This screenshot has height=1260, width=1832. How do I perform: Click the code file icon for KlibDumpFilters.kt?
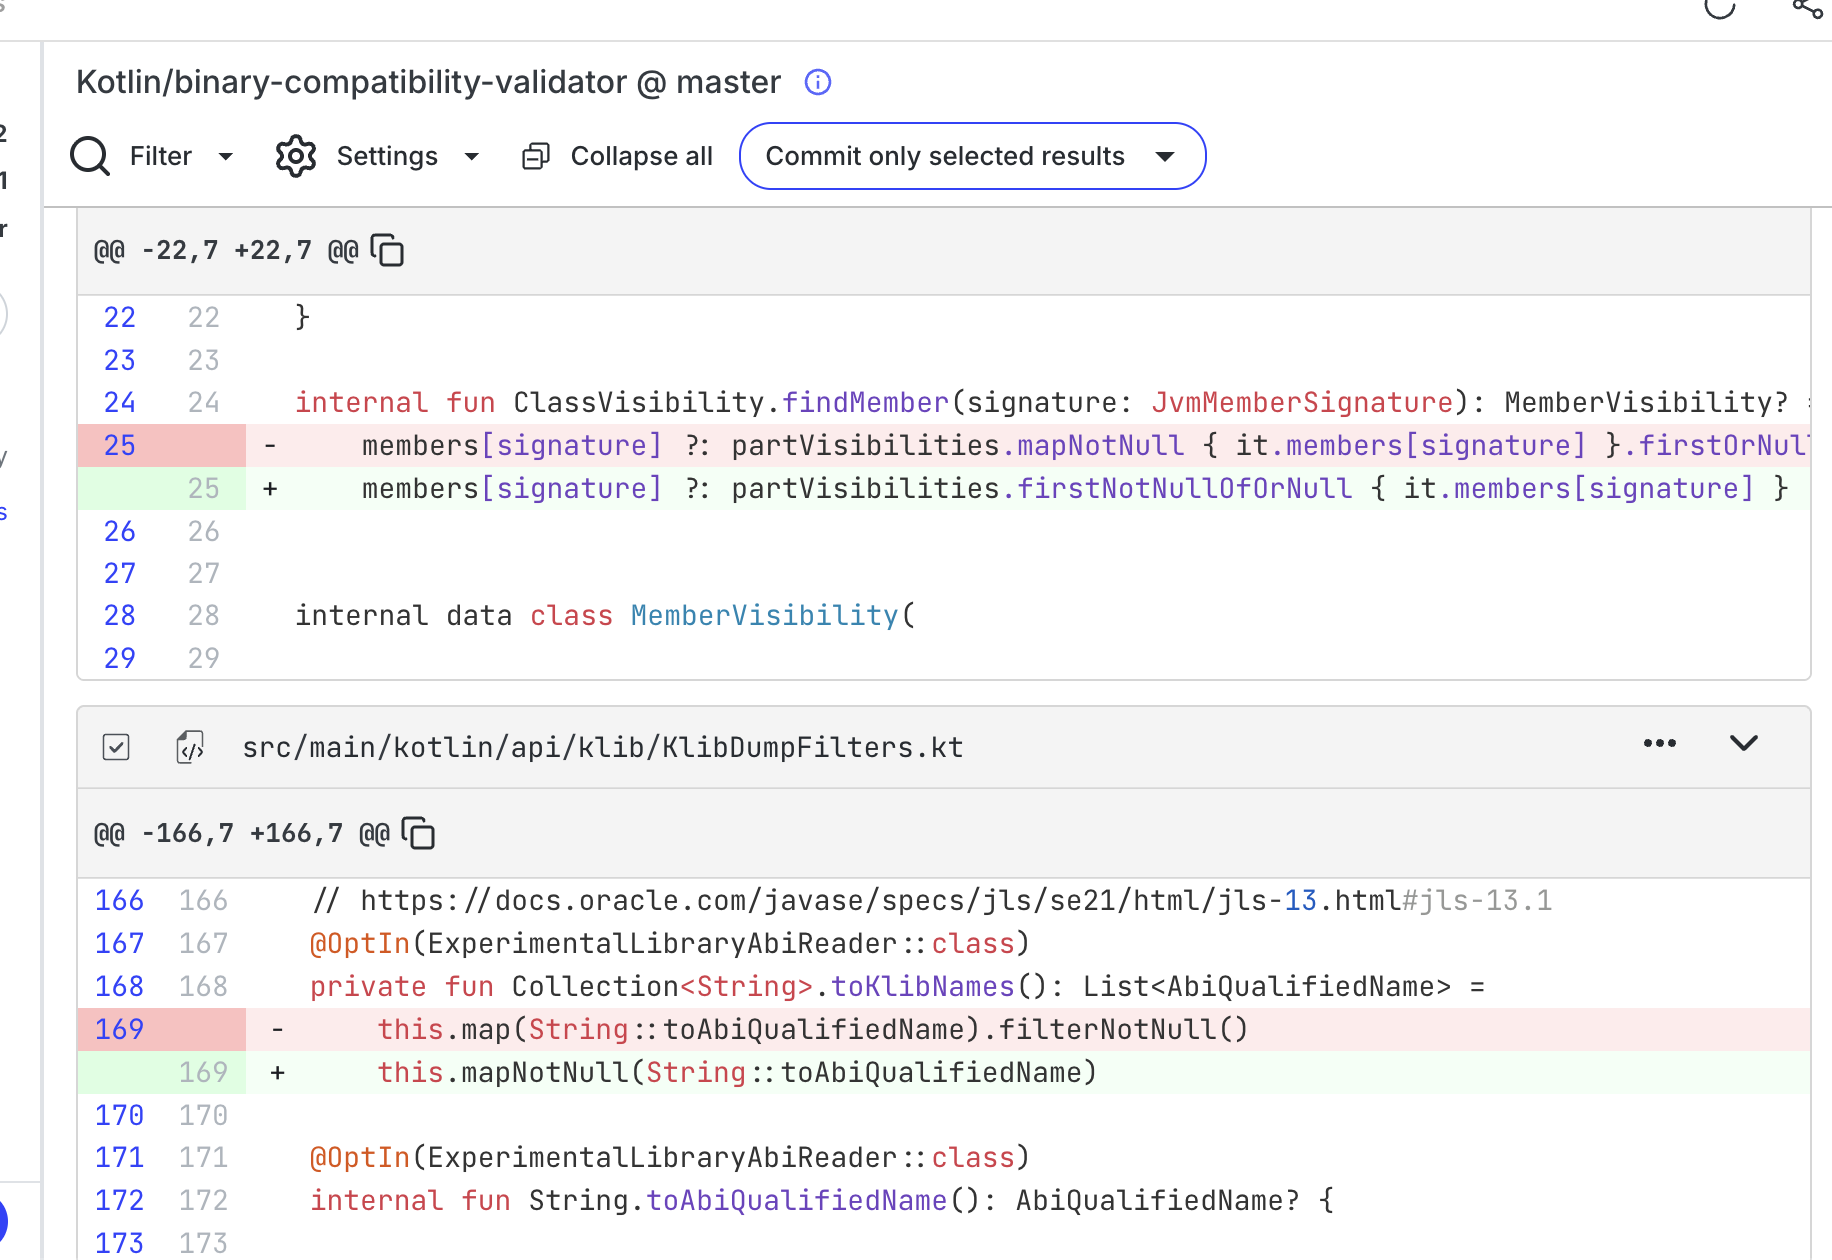pyautogui.click(x=190, y=747)
